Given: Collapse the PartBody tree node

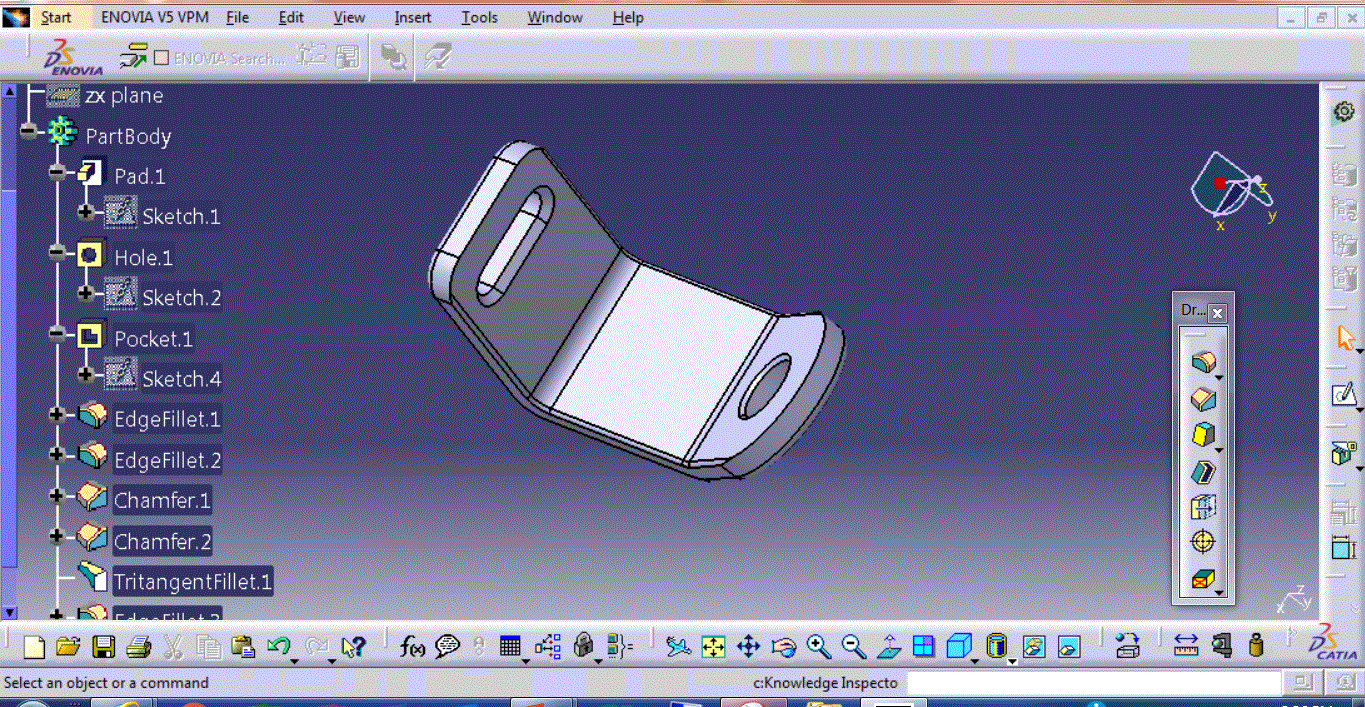Looking at the screenshot, I should coord(28,131).
